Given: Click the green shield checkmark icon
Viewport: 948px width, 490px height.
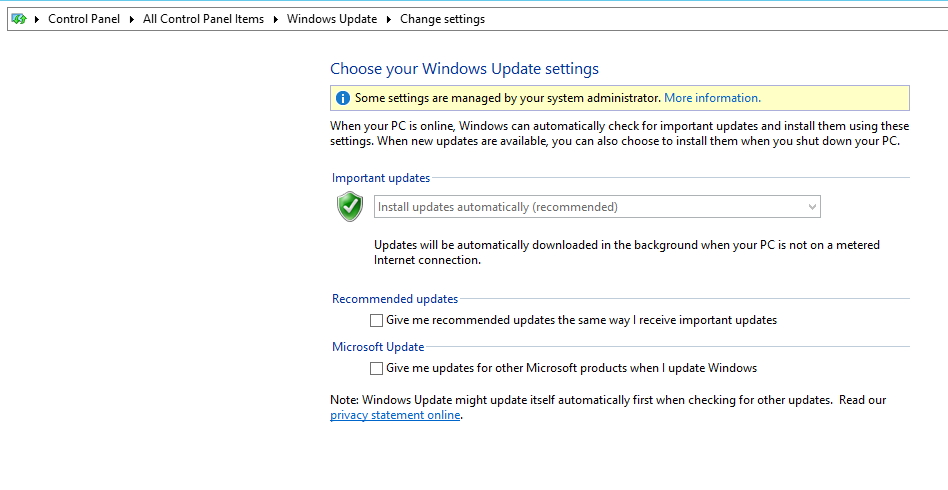Looking at the screenshot, I should pyautogui.click(x=349, y=206).
